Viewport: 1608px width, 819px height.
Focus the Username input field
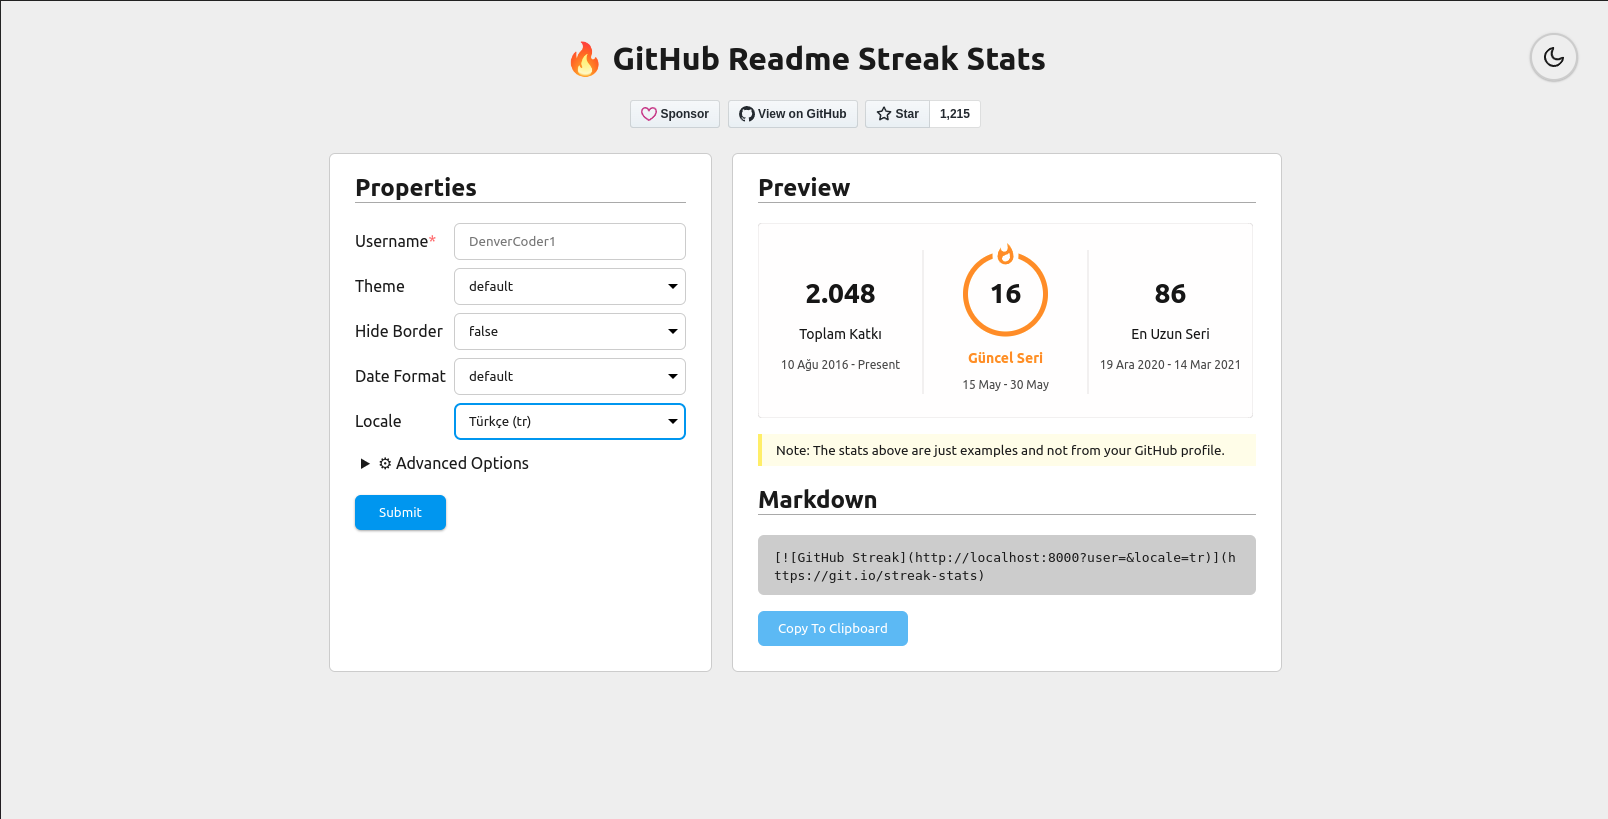pyautogui.click(x=570, y=241)
